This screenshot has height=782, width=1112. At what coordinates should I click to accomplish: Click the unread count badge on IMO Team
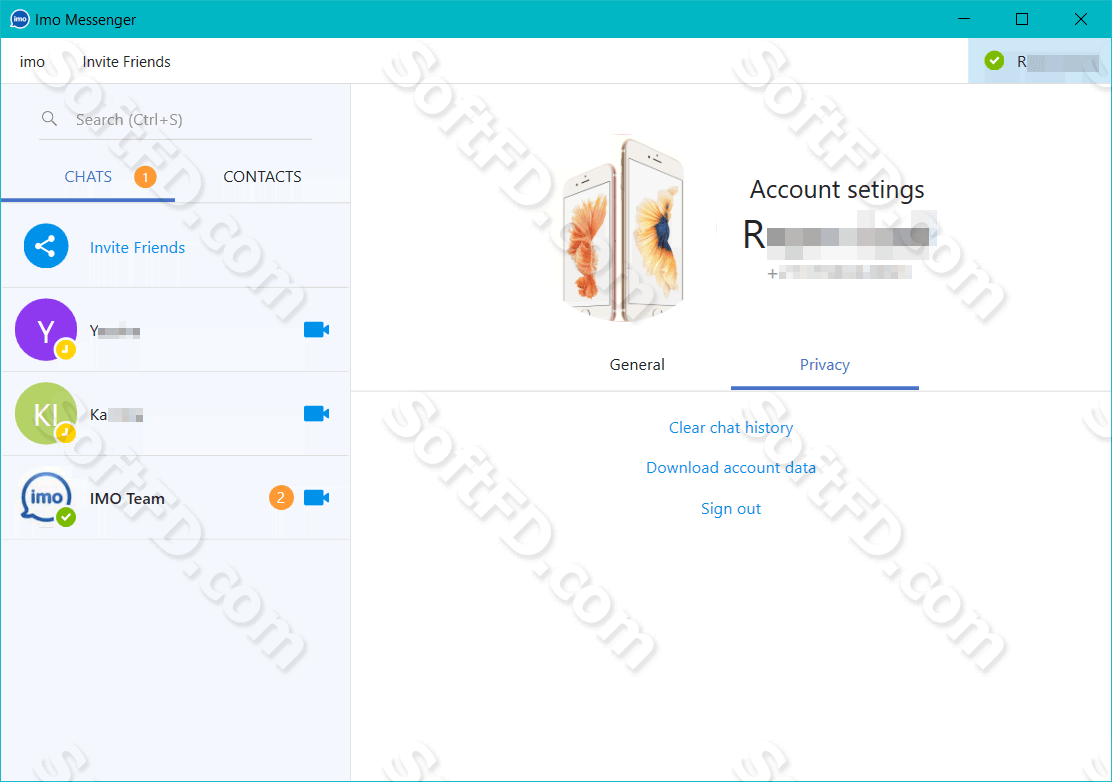281,498
